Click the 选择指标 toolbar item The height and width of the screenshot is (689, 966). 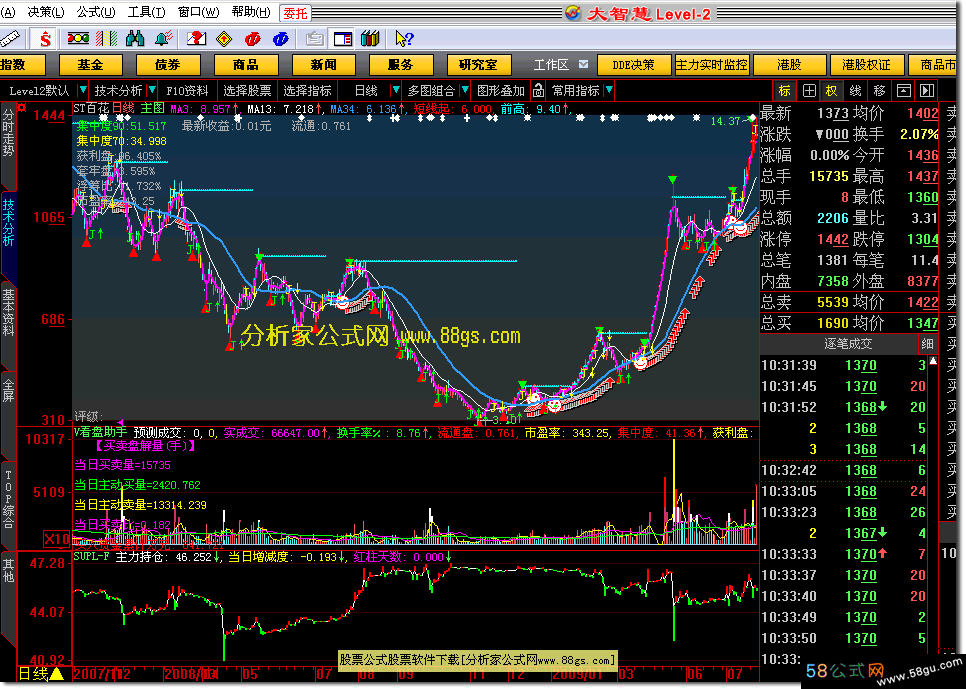[307, 91]
